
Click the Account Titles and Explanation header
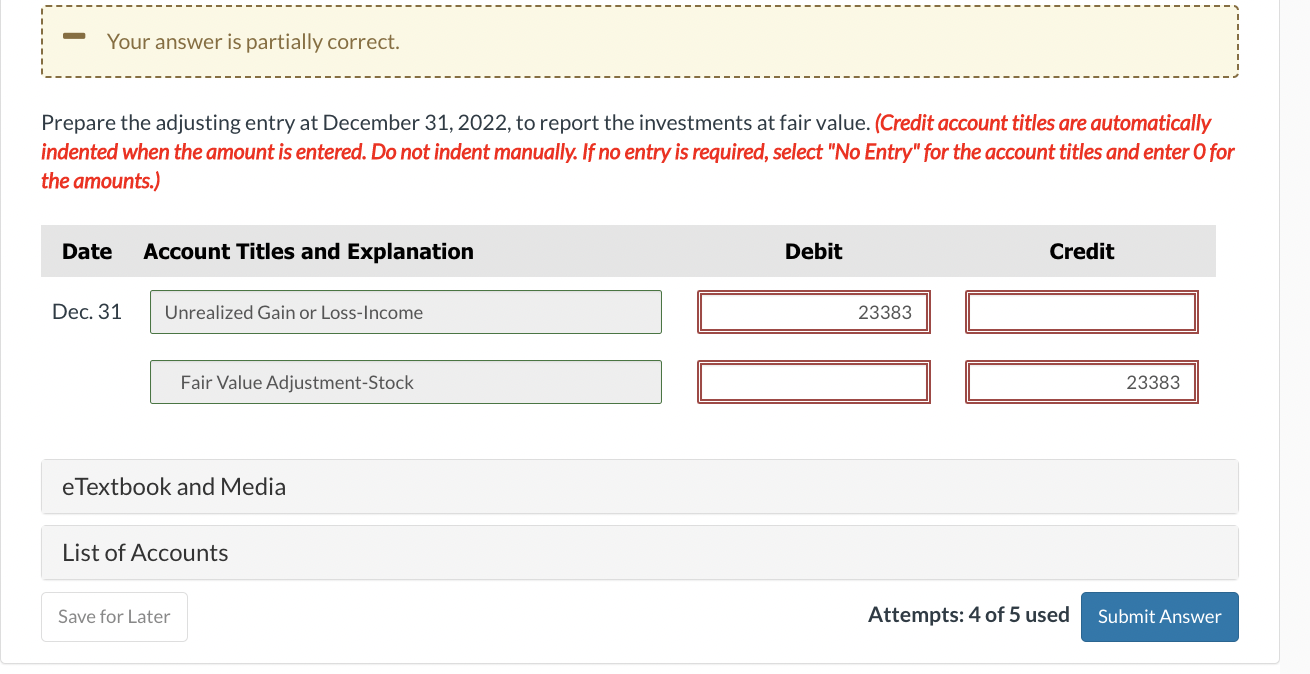pos(308,252)
